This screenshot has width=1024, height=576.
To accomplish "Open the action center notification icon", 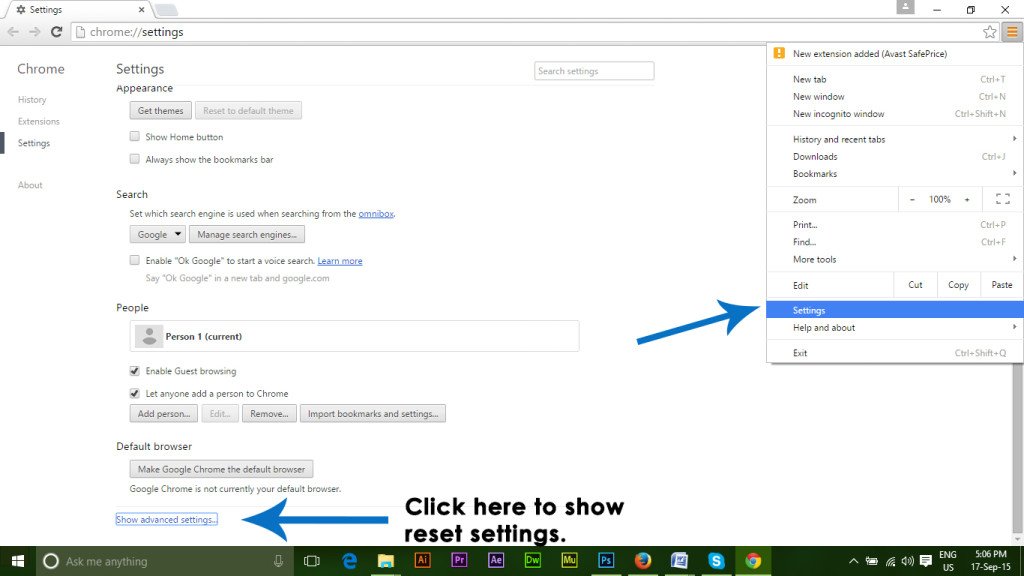I will point(925,561).
